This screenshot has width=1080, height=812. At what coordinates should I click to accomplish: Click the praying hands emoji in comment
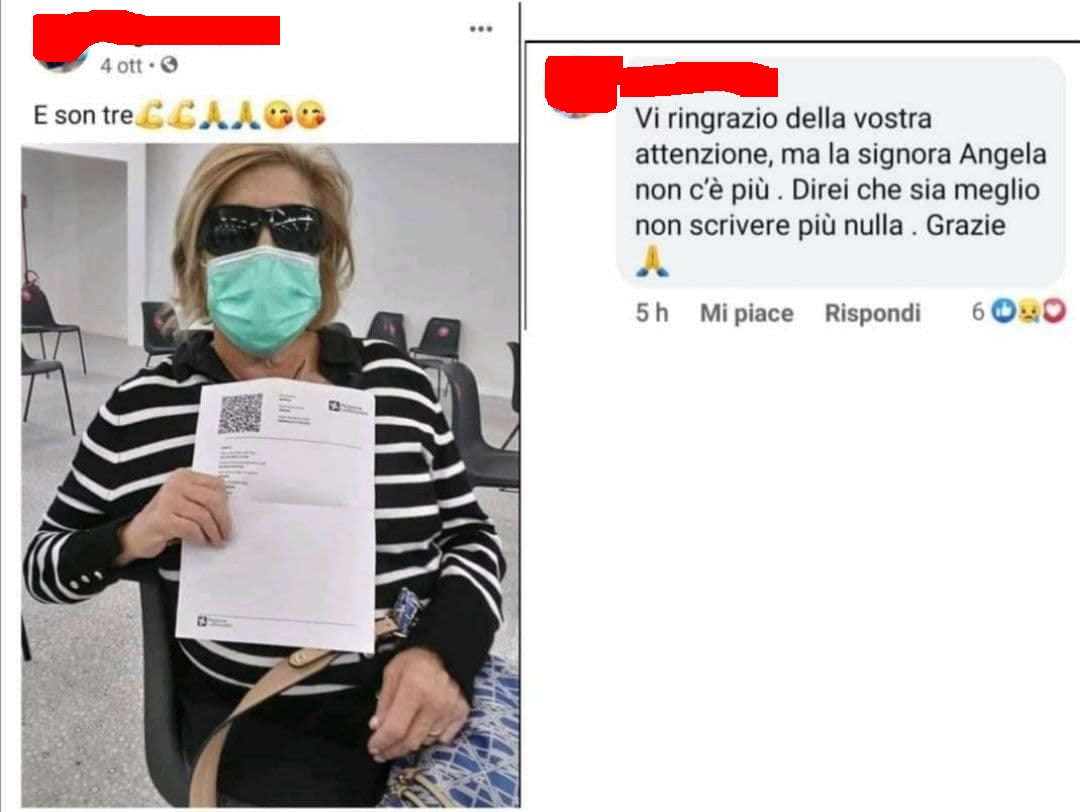coord(652,261)
